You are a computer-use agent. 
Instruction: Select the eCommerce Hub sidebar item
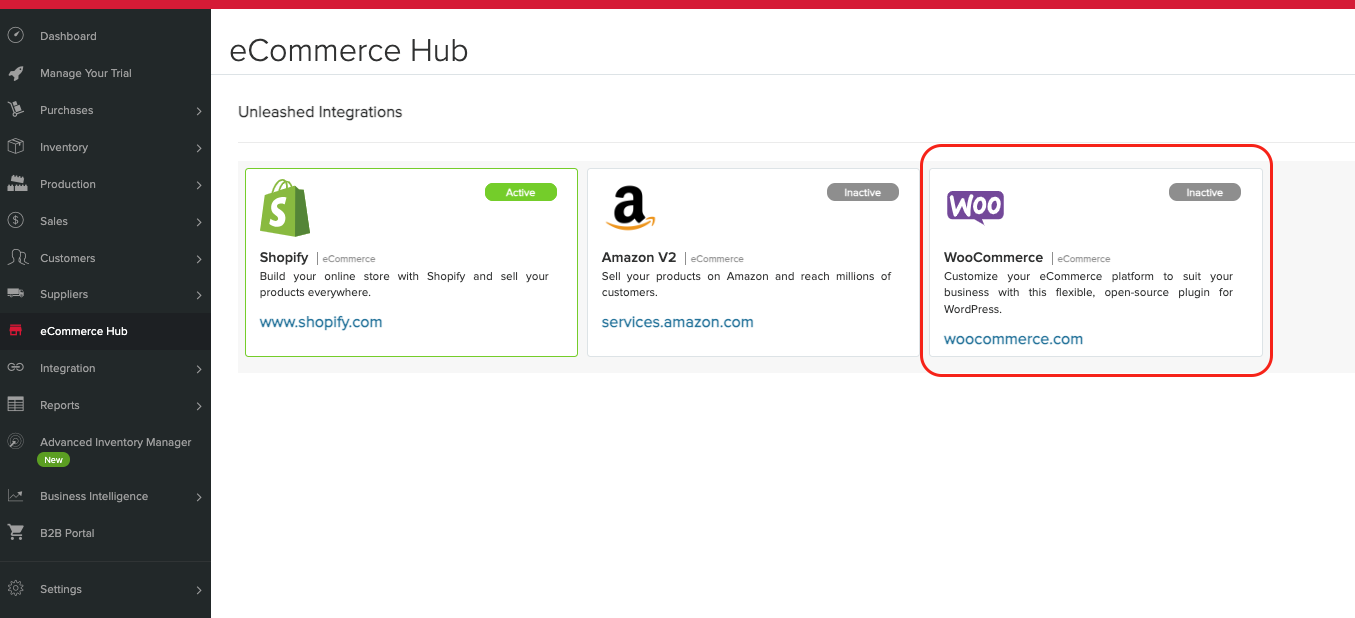[x=84, y=331]
